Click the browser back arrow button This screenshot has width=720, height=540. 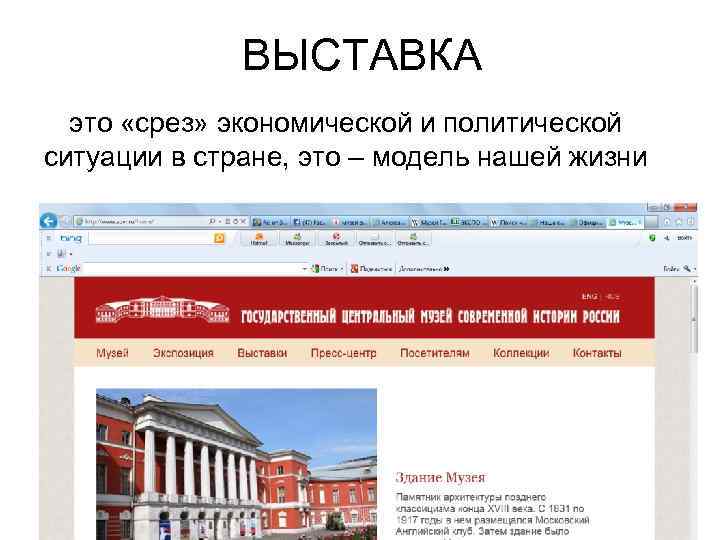pyautogui.click(x=48, y=221)
